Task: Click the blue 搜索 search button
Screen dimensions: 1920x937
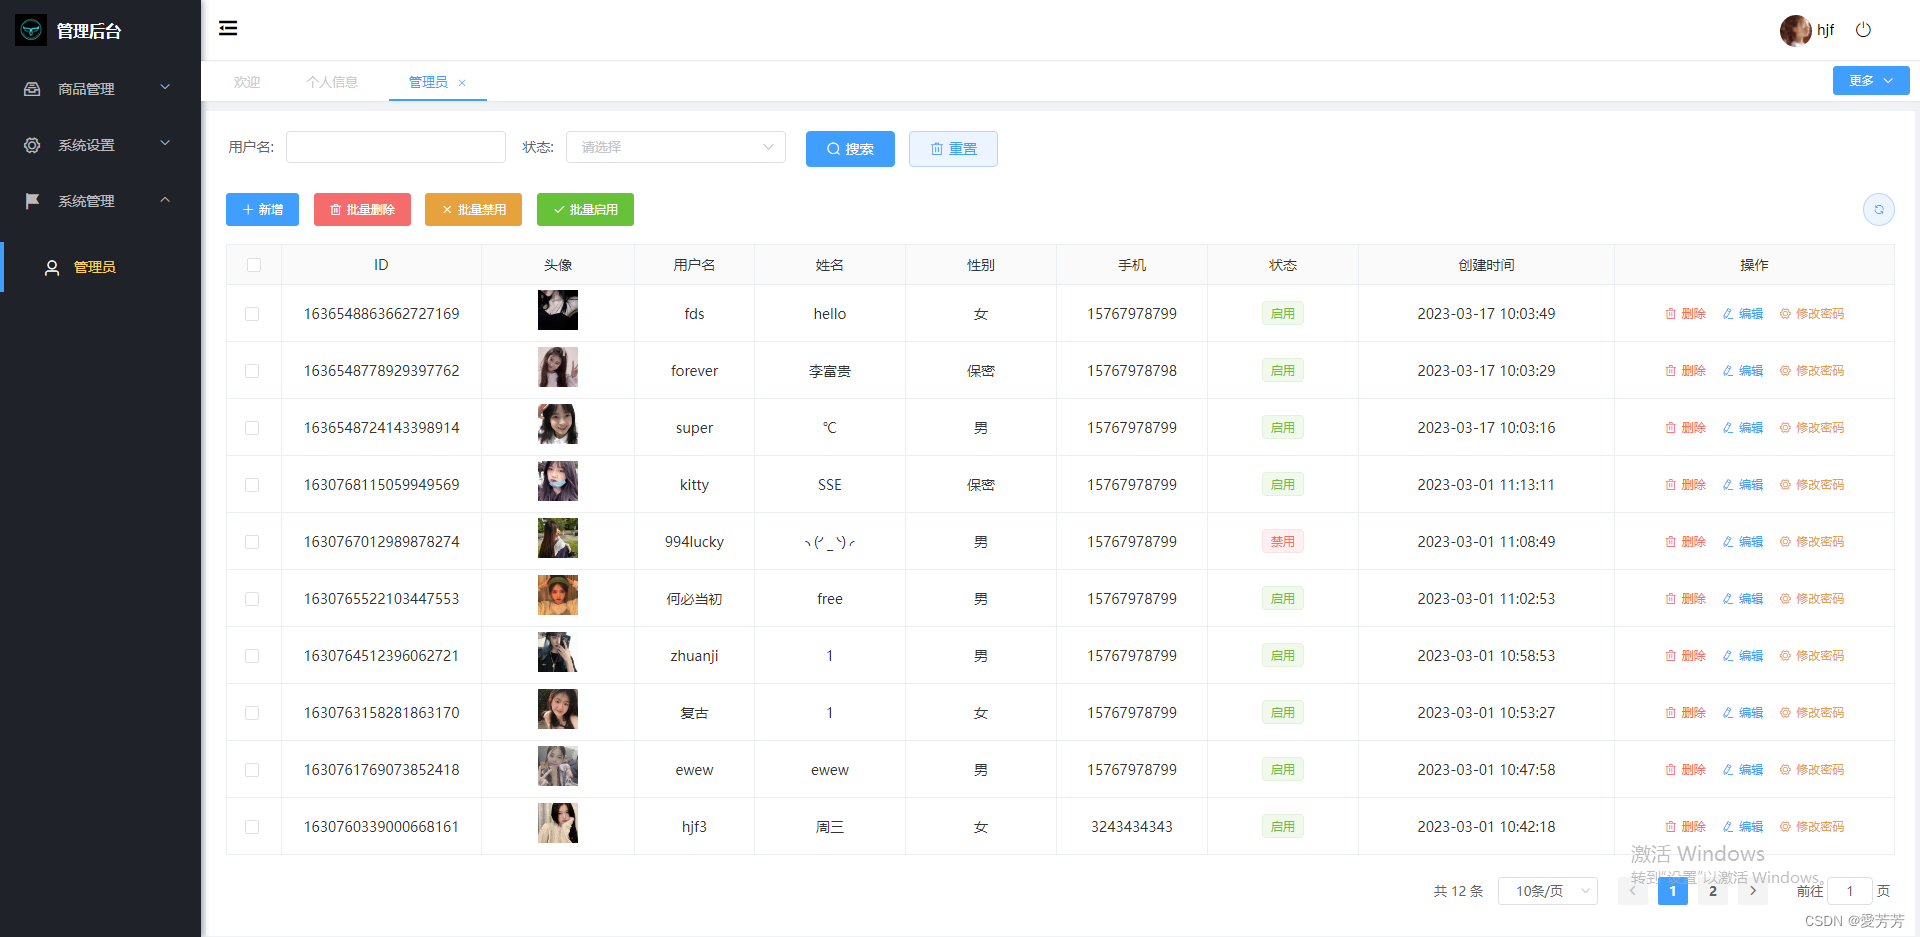Action: pyautogui.click(x=850, y=149)
